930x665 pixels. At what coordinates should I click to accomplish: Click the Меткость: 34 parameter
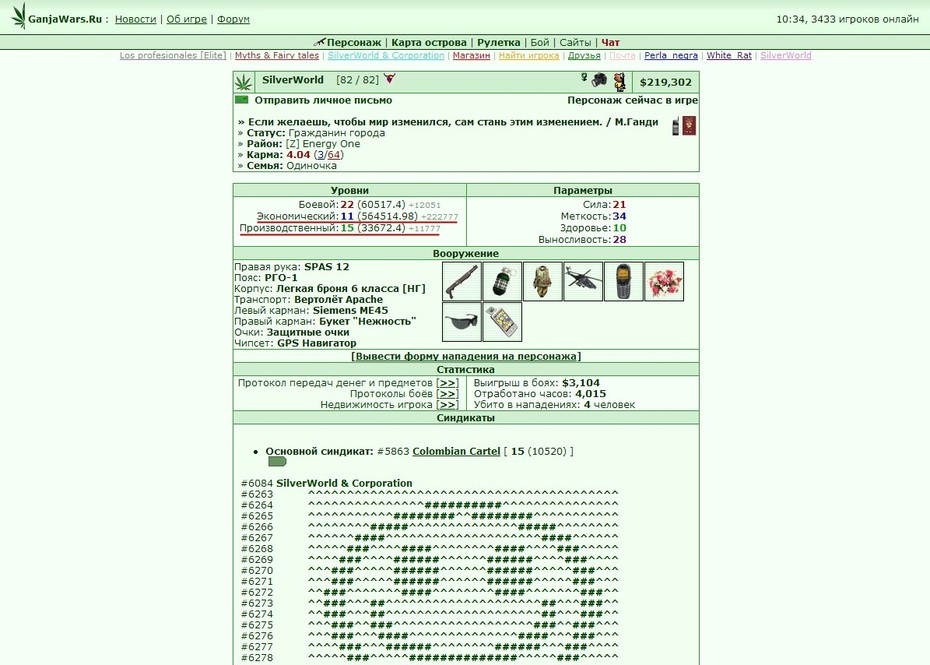594,217
